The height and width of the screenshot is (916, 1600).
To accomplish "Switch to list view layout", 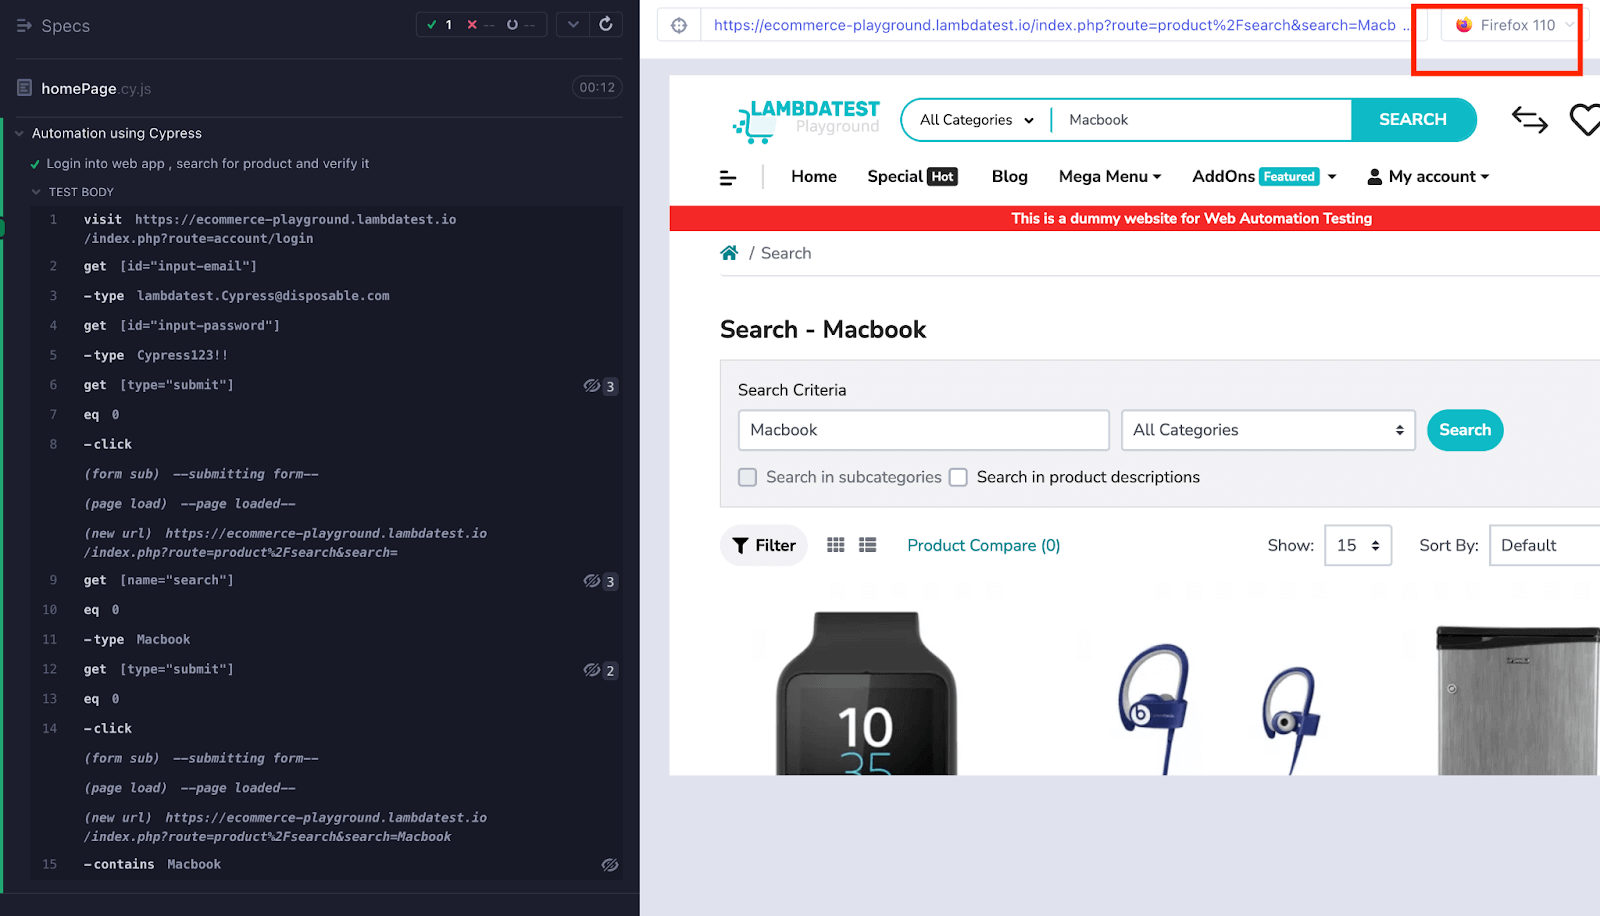I will [868, 545].
